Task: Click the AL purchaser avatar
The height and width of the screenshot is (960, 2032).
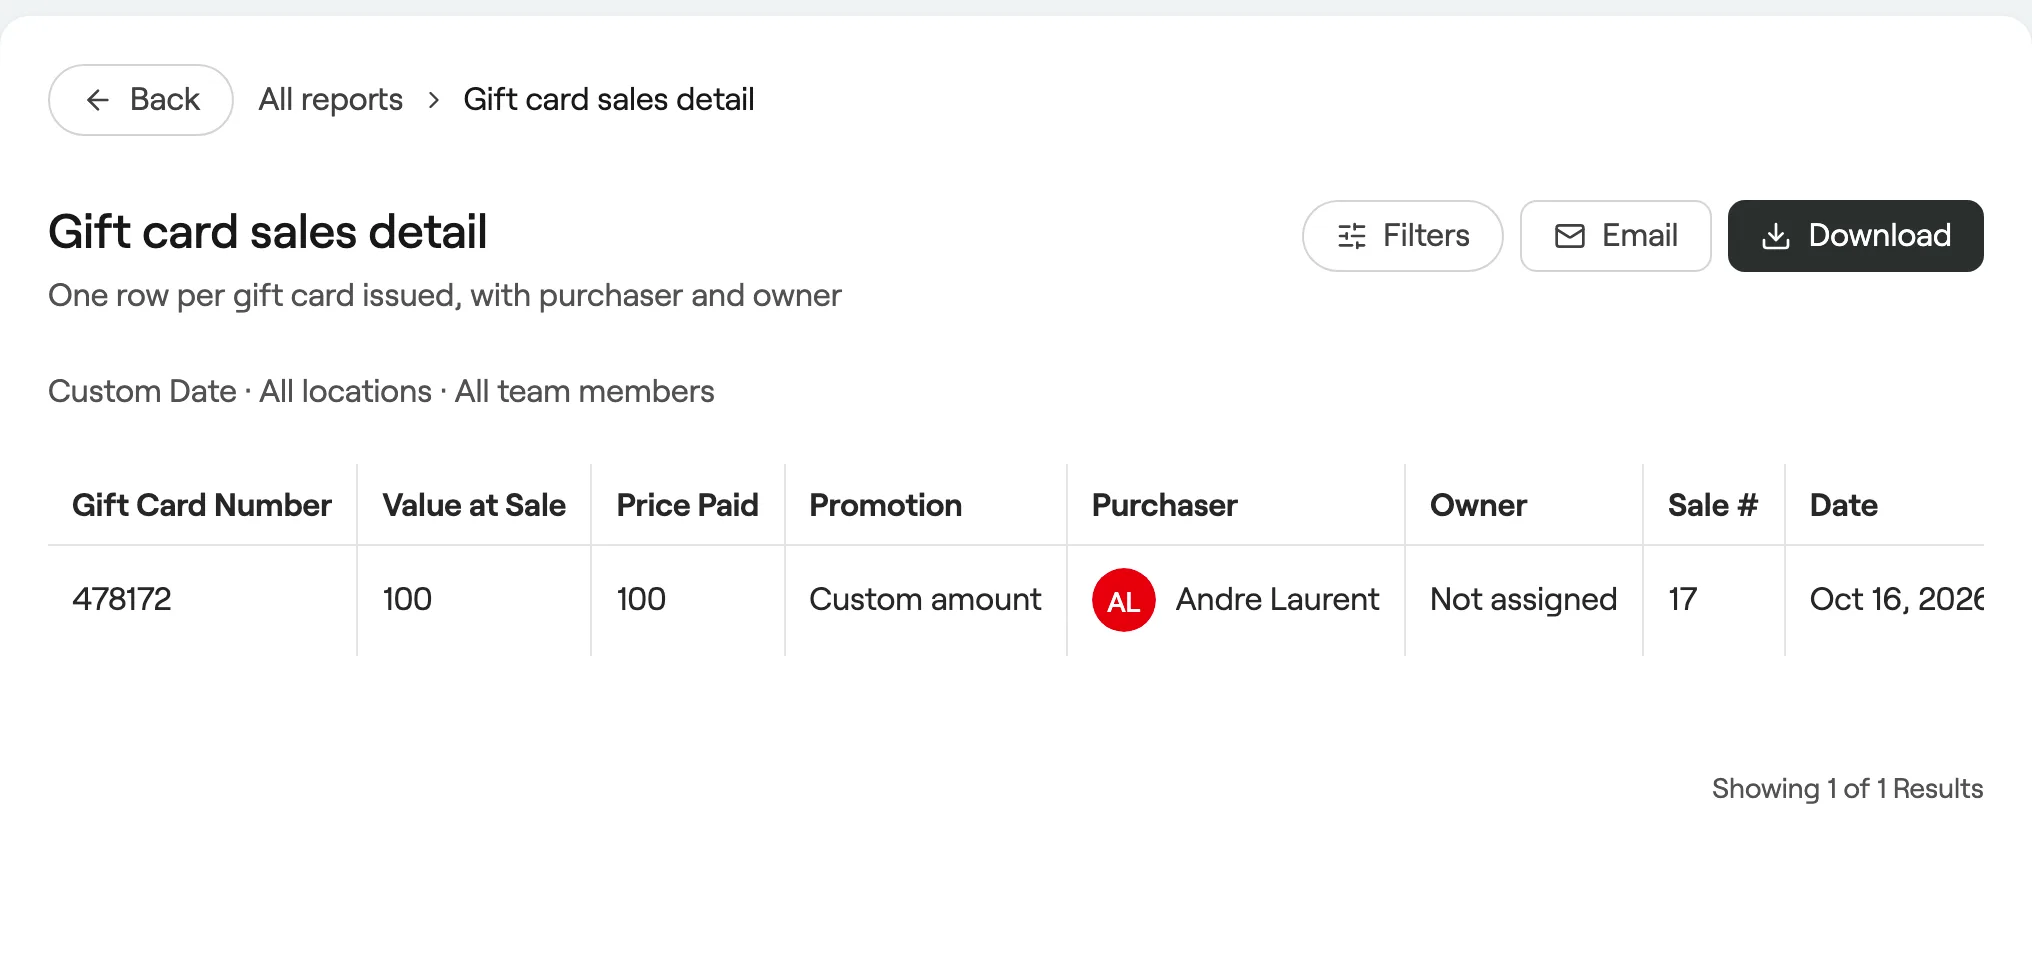Action: (1124, 600)
